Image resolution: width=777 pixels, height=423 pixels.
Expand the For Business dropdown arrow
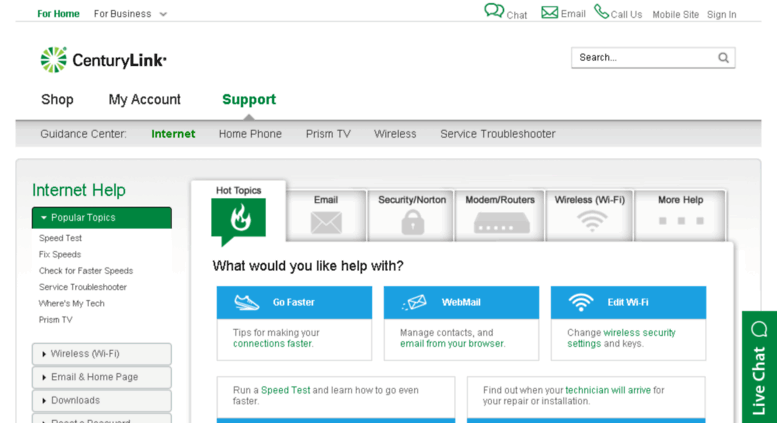point(163,15)
